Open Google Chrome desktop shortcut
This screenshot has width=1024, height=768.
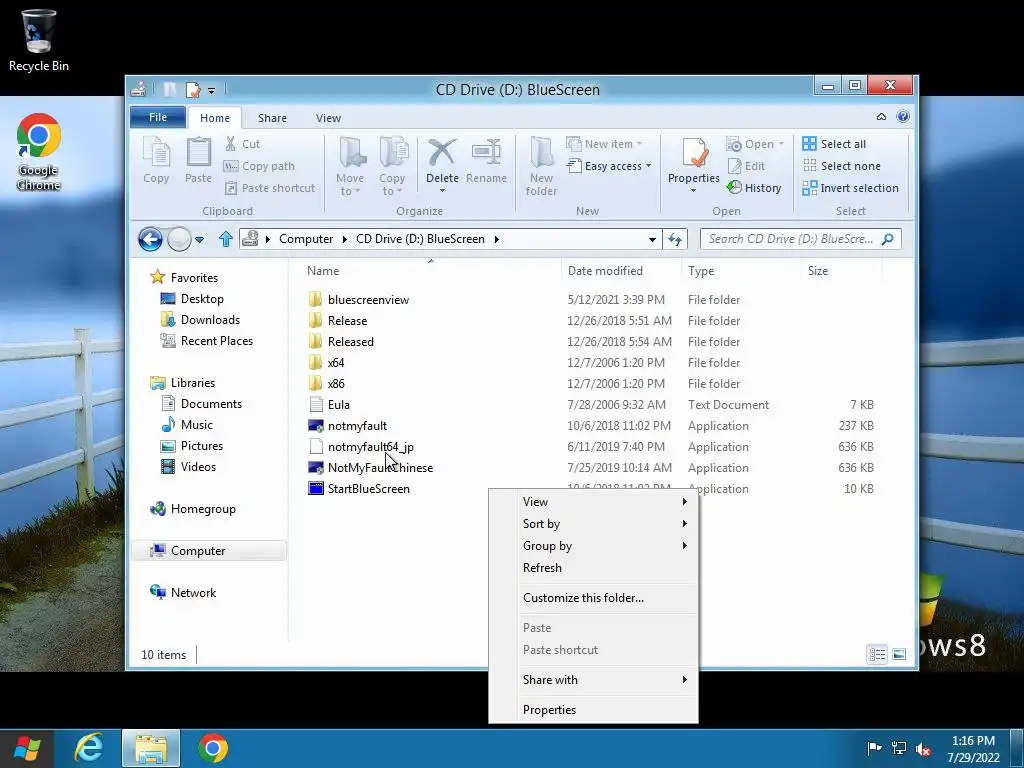(x=39, y=152)
